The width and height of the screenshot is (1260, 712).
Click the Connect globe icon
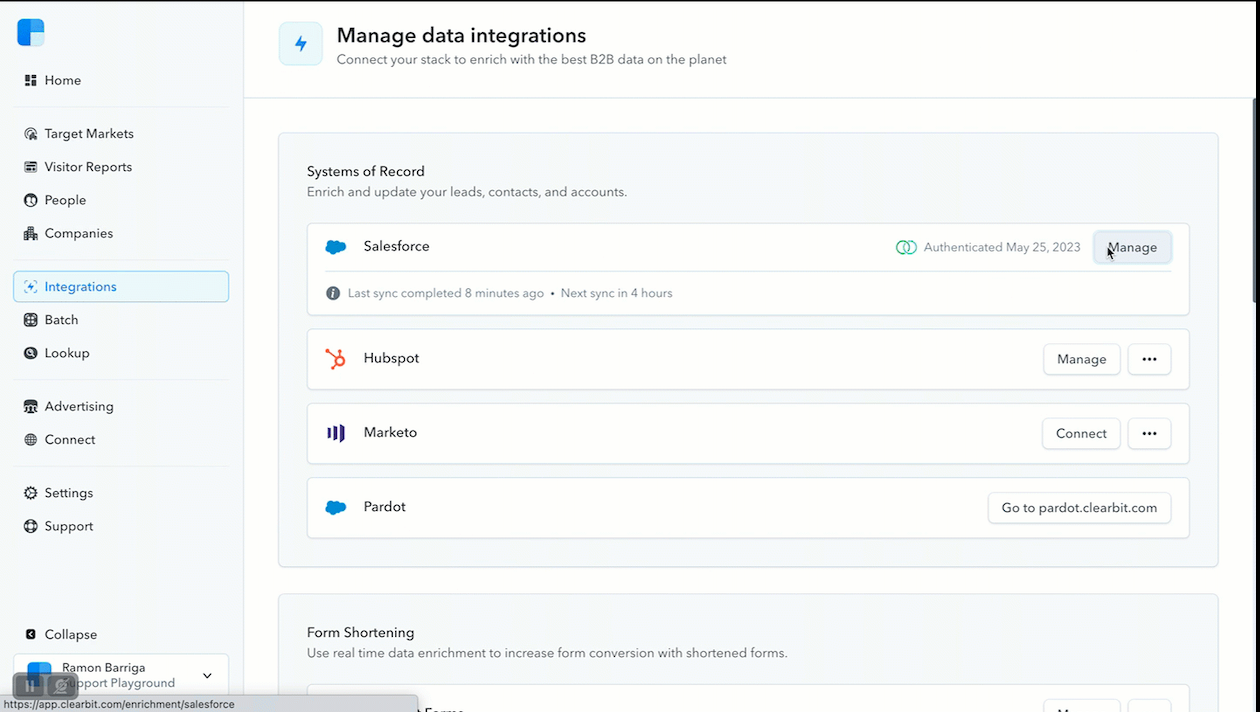click(31, 440)
